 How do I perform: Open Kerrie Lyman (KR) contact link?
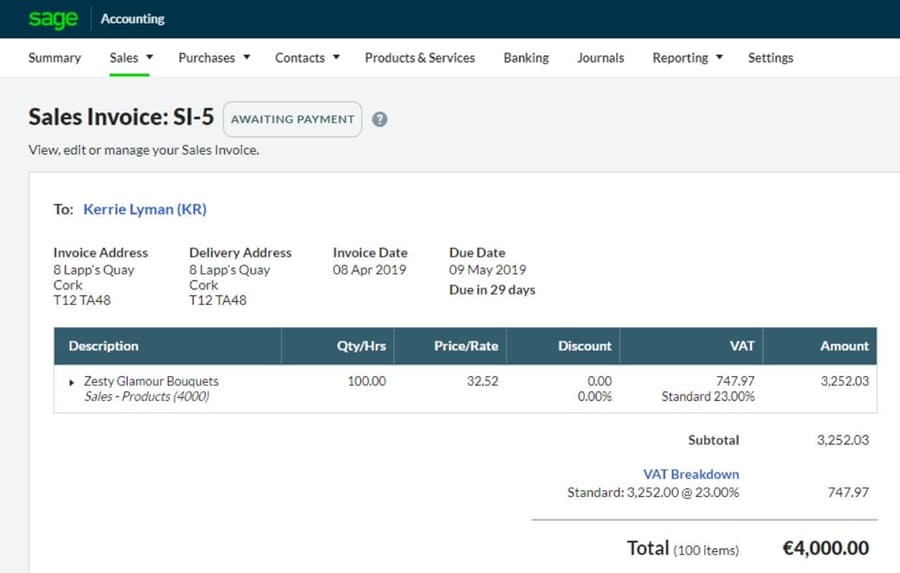click(x=144, y=209)
